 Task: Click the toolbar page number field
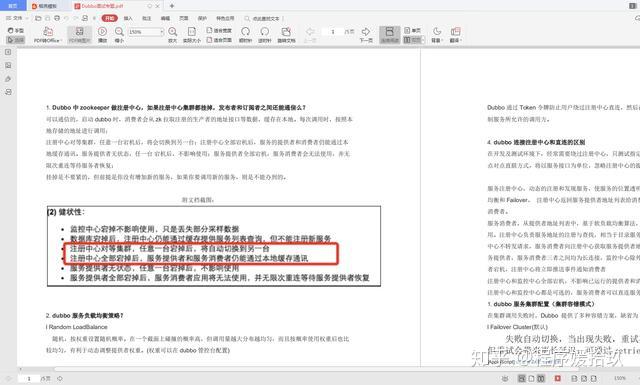click(x=333, y=31)
